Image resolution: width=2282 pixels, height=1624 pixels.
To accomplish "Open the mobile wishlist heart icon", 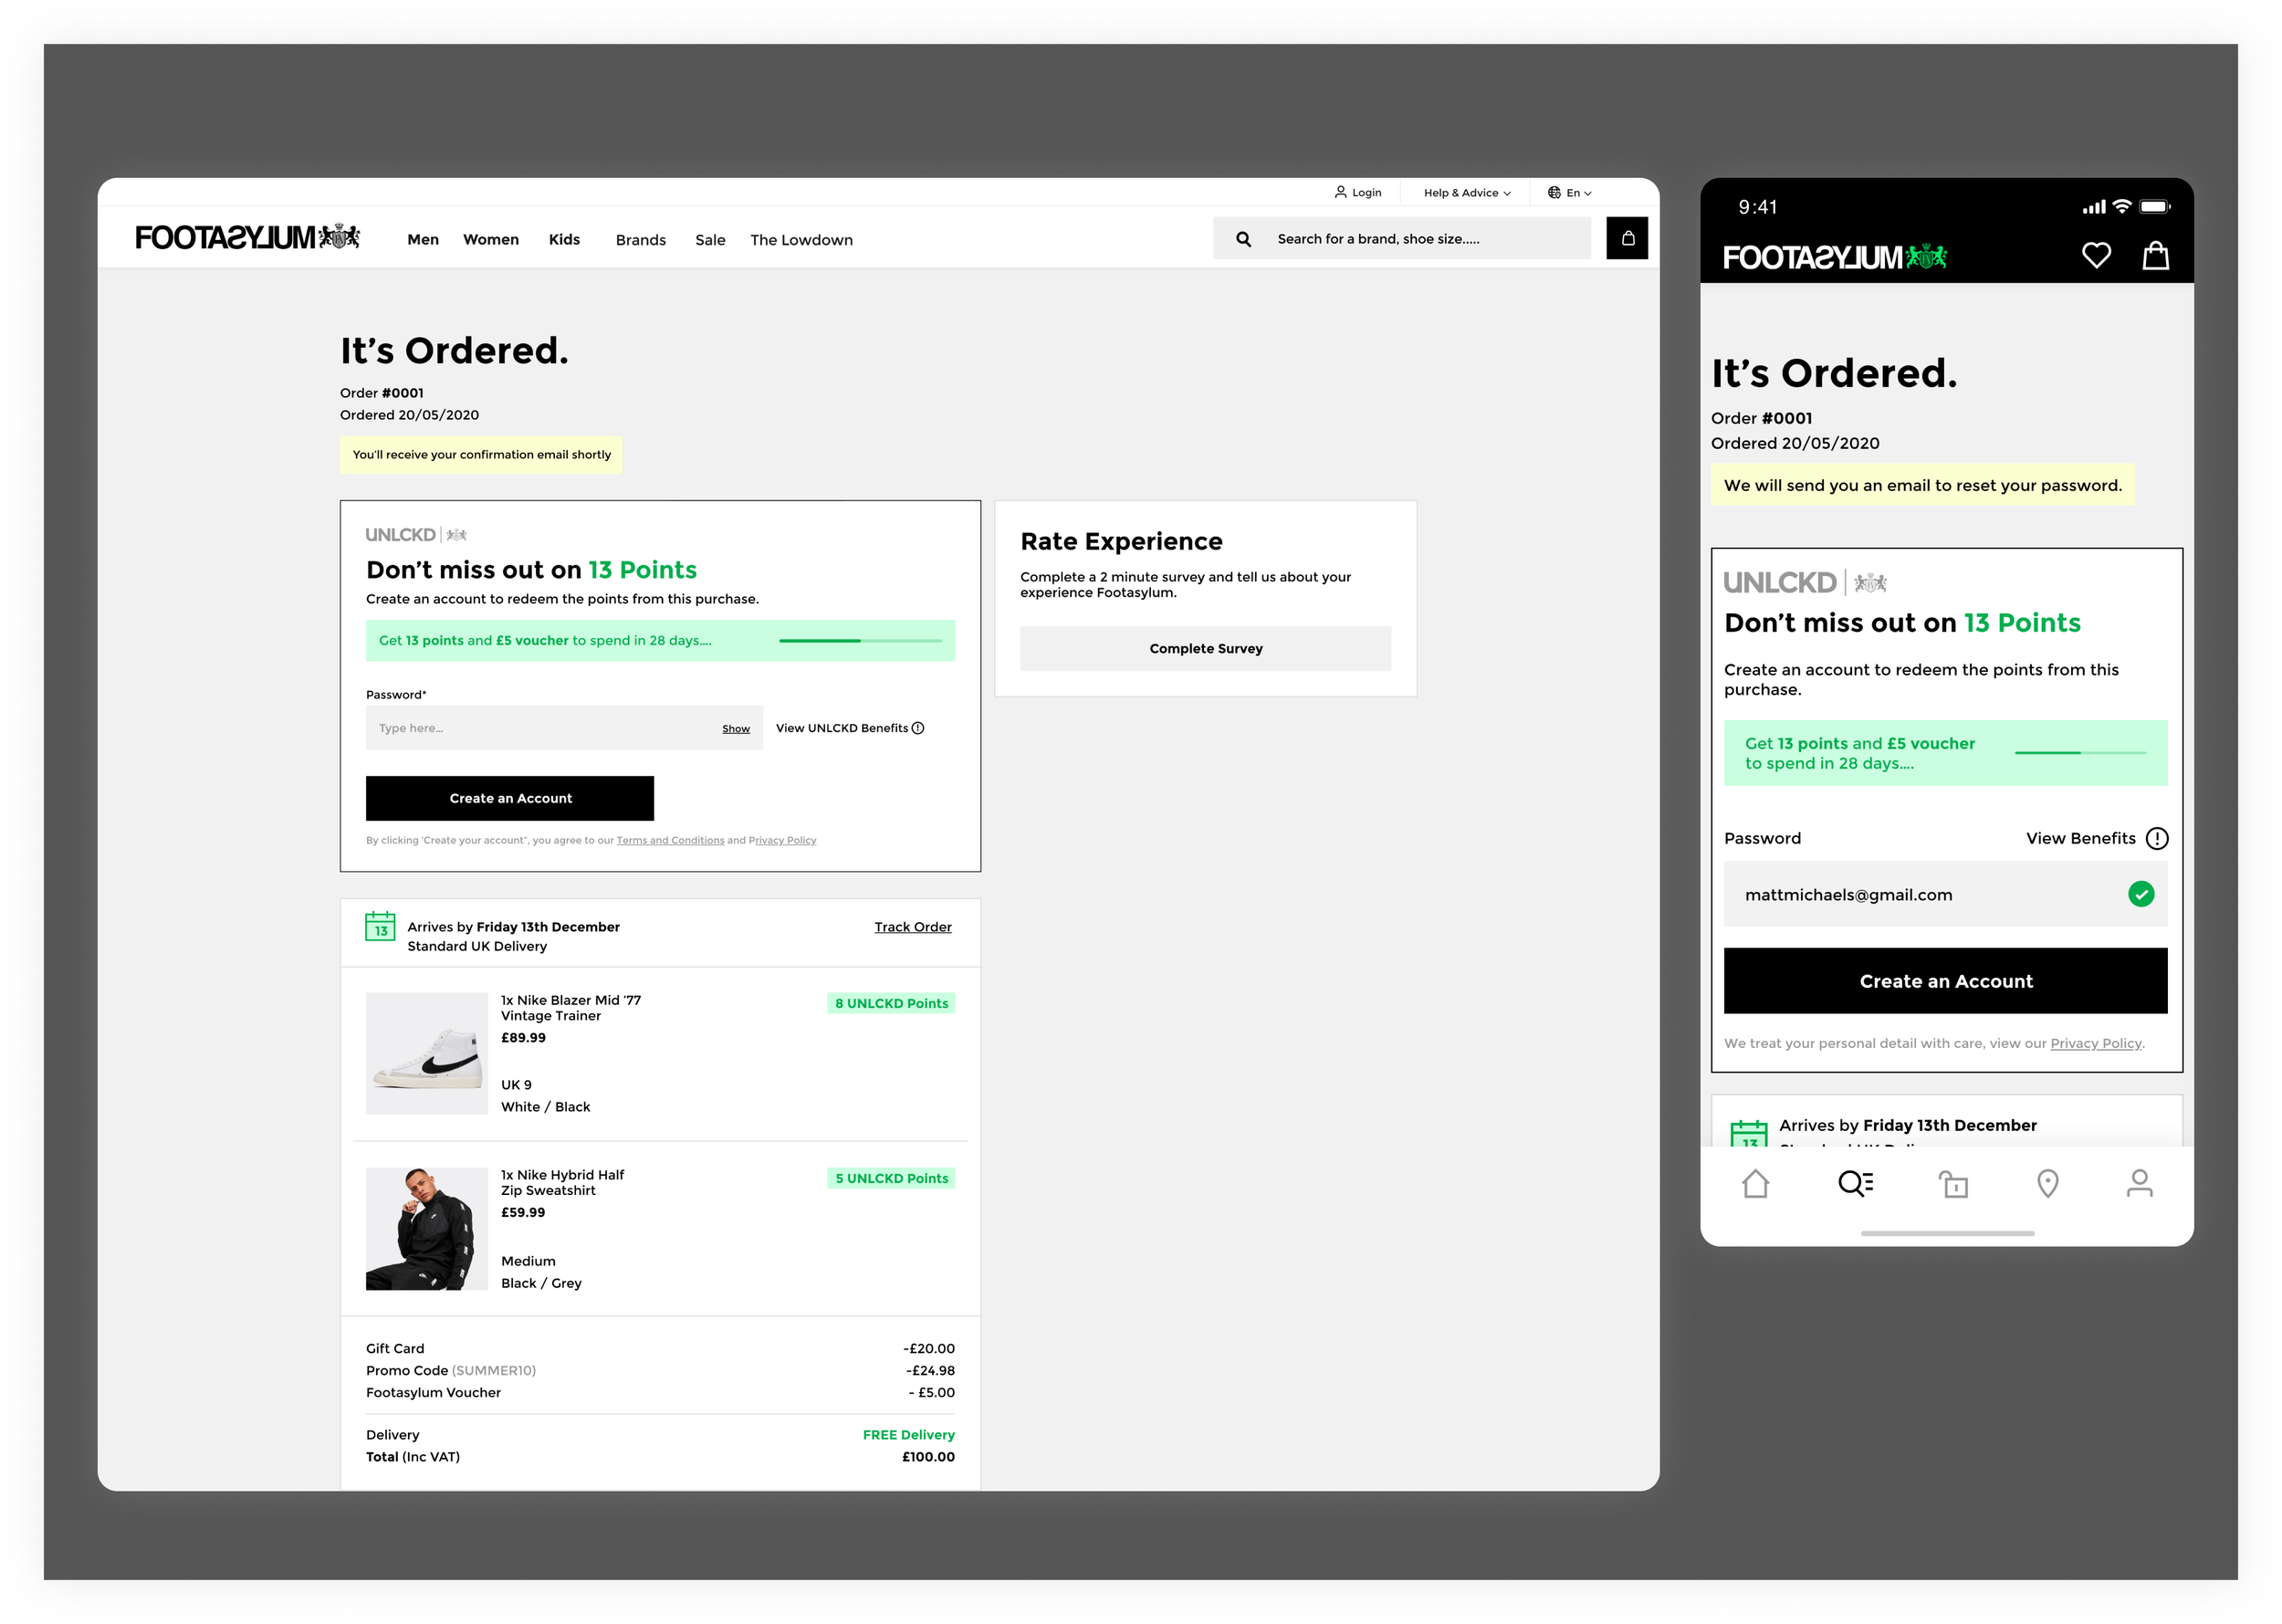I will coord(2096,256).
